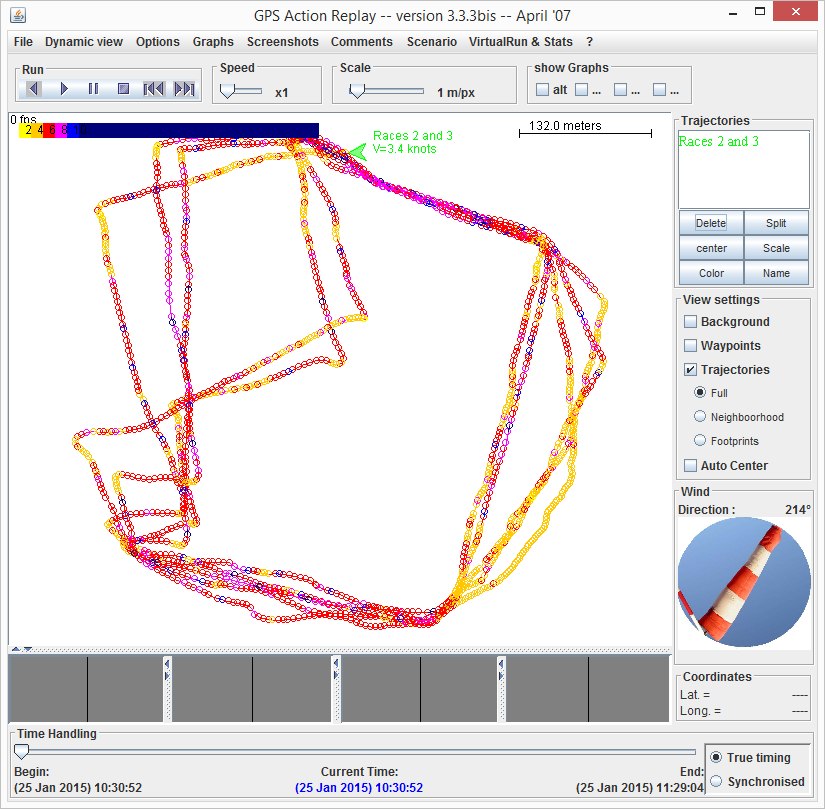Select 'Races 2 and 3' in Trajectories list
The image size is (825, 809).
point(718,141)
